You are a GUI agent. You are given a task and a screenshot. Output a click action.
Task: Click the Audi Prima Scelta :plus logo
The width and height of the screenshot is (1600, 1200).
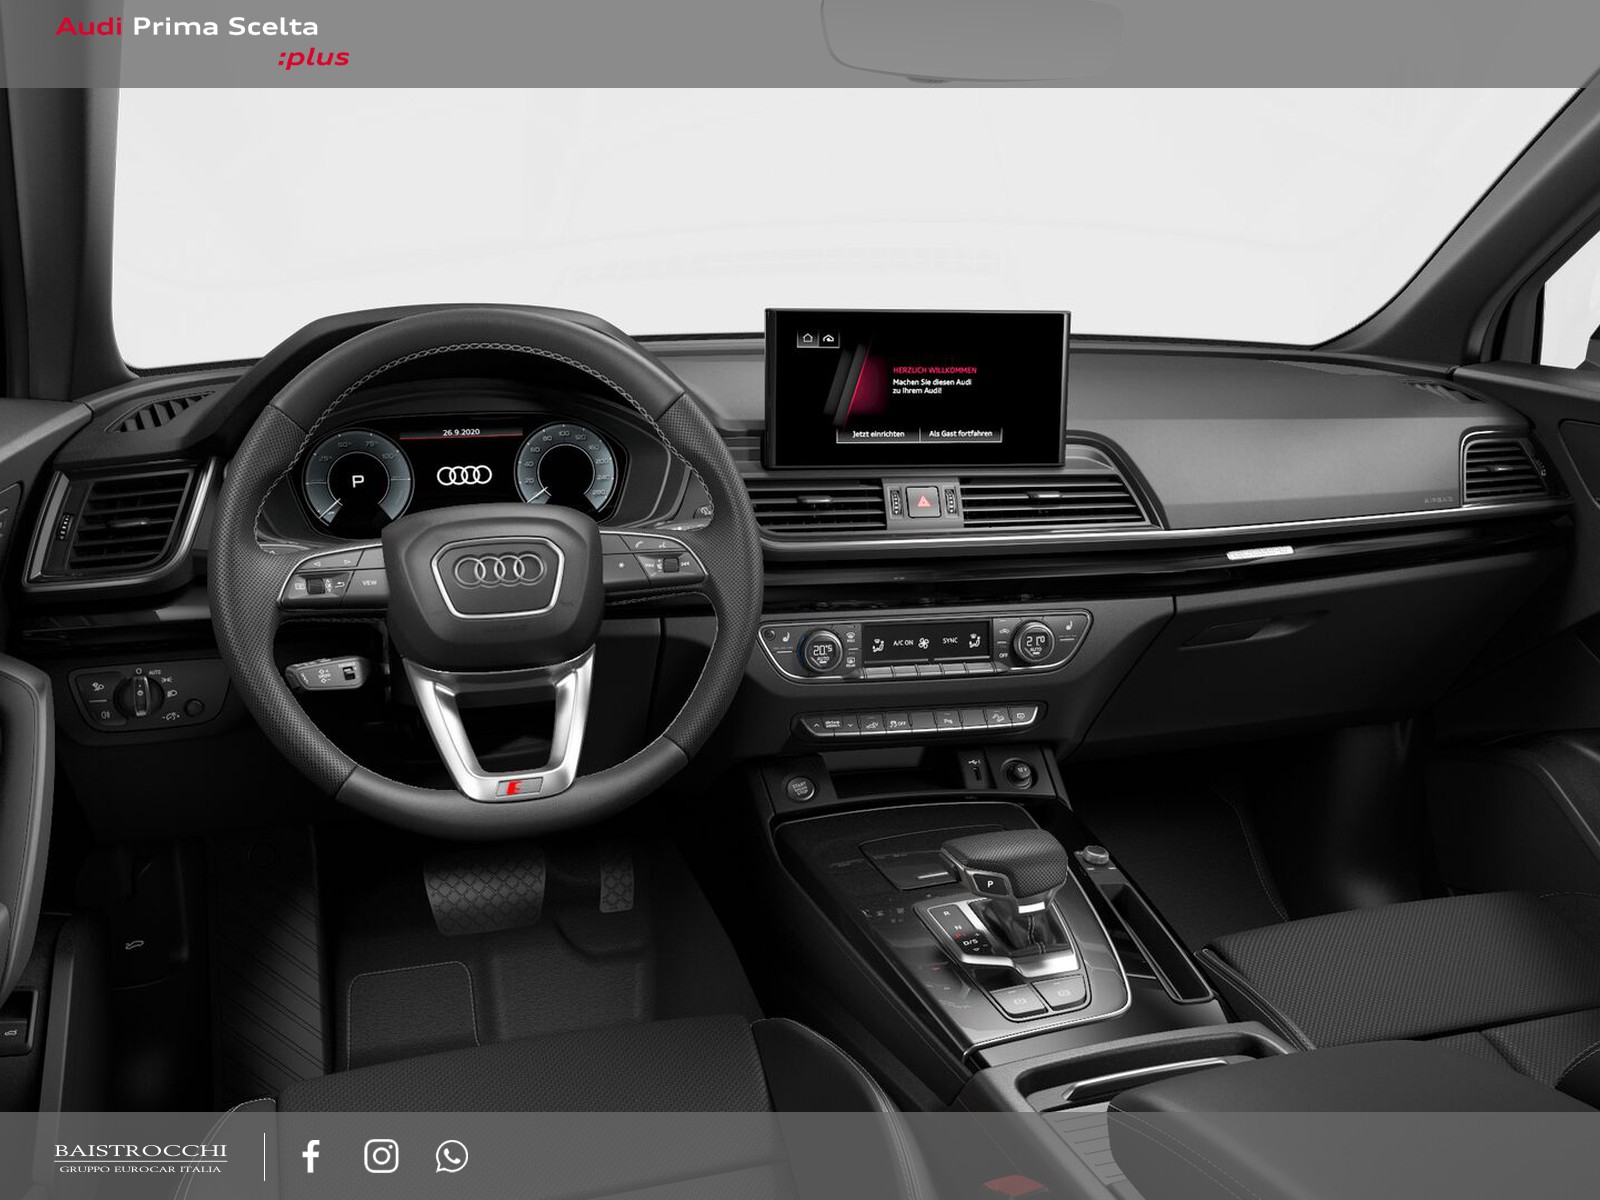coord(202,41)
